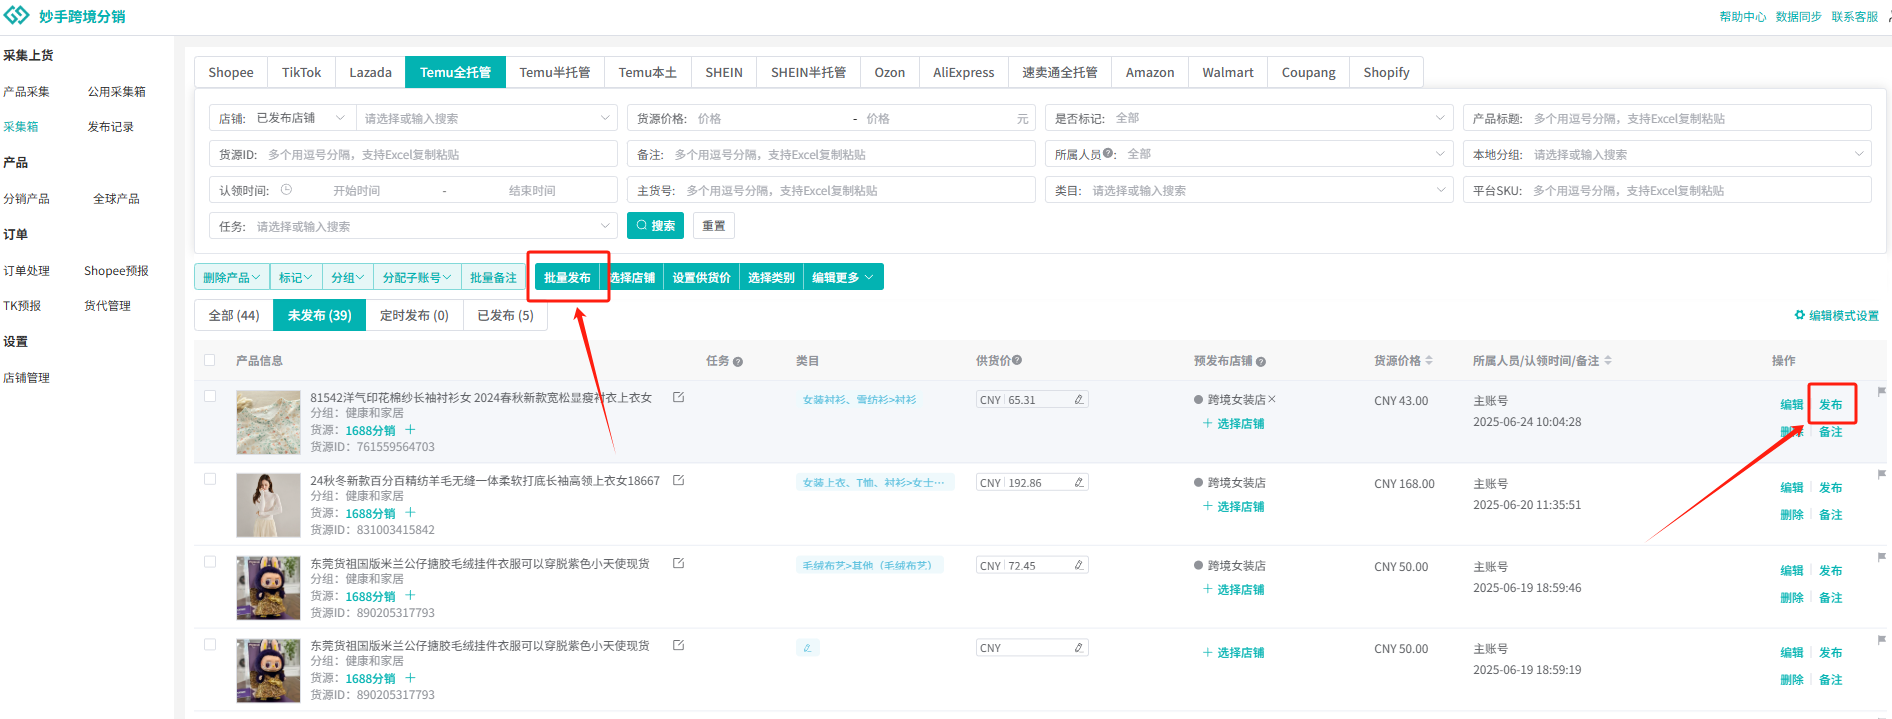Switch to the Temu半托管 tab
Screen dimensions: 1892x719
(x=555, y=72)
